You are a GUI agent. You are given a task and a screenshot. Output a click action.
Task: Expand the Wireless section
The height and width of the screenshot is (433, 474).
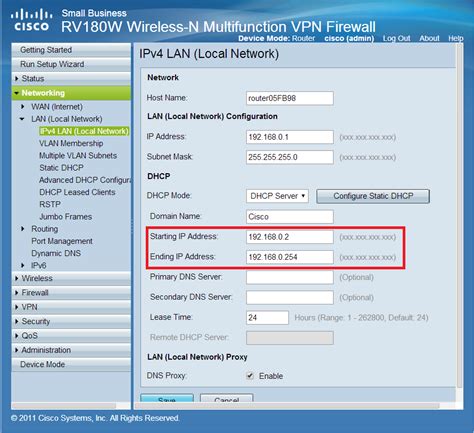pyautogui.click(x=71, y=278)
